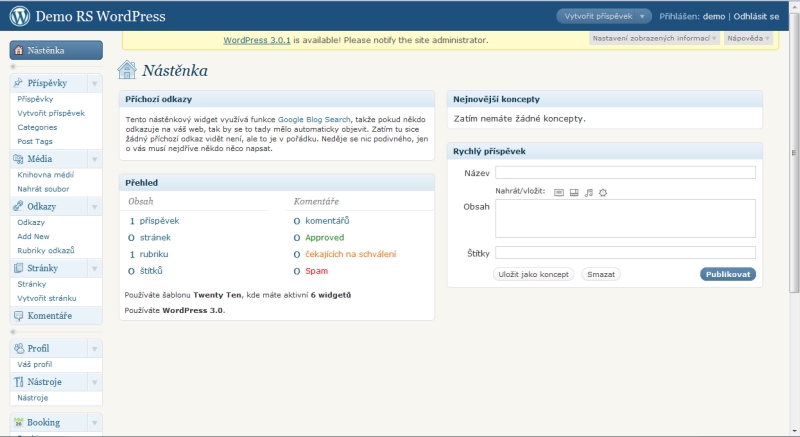This screenshot has width=800, height=437.
Task: Select Vytvořit stránku in sidebar
Action: pos(47,298)
